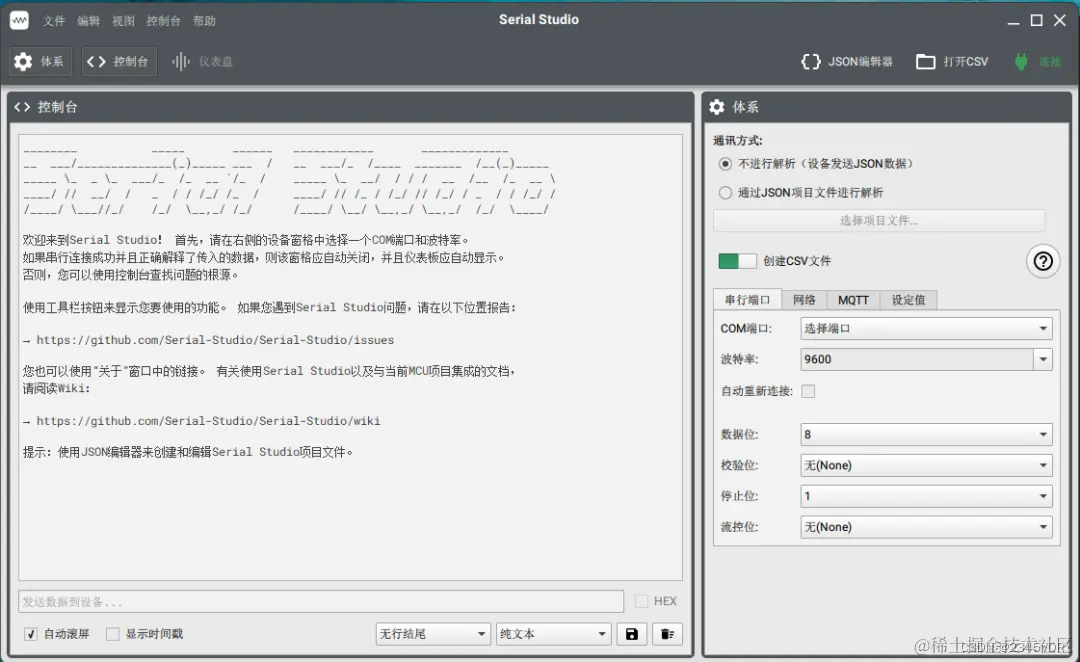
Task: Switch to the 串行端口 tab
Action: coord(747,300)
